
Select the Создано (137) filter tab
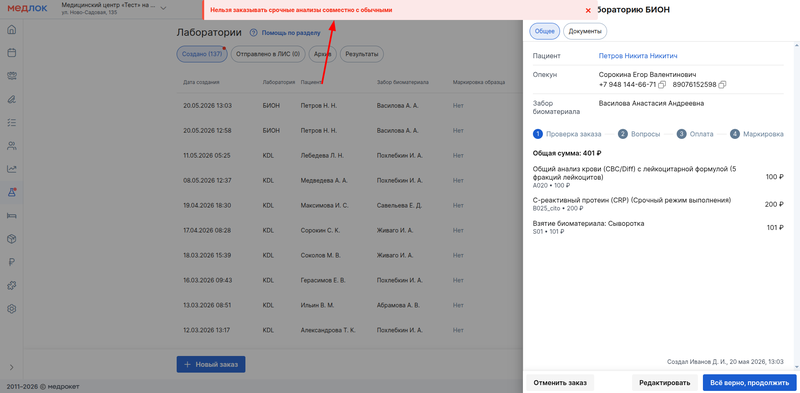[x=202, y=54]
